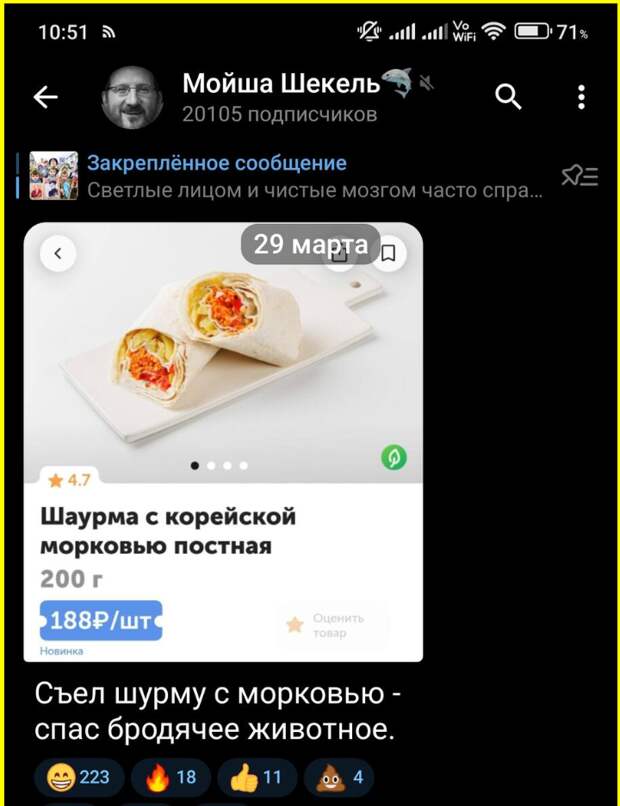Tap the pinned message thumbnail image
Screen dimensions: 620x806
[x=53, y=175]
